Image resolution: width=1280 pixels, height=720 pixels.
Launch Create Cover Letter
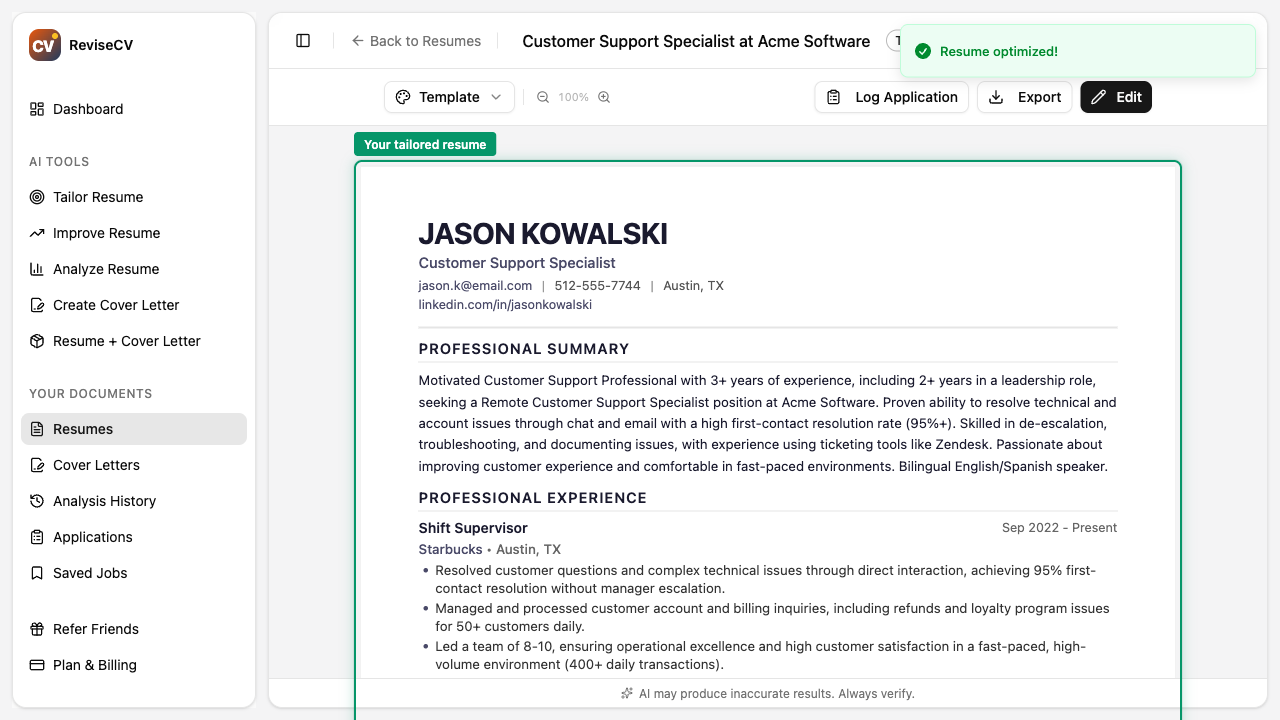pyautogui.click(x=116, y=305)
